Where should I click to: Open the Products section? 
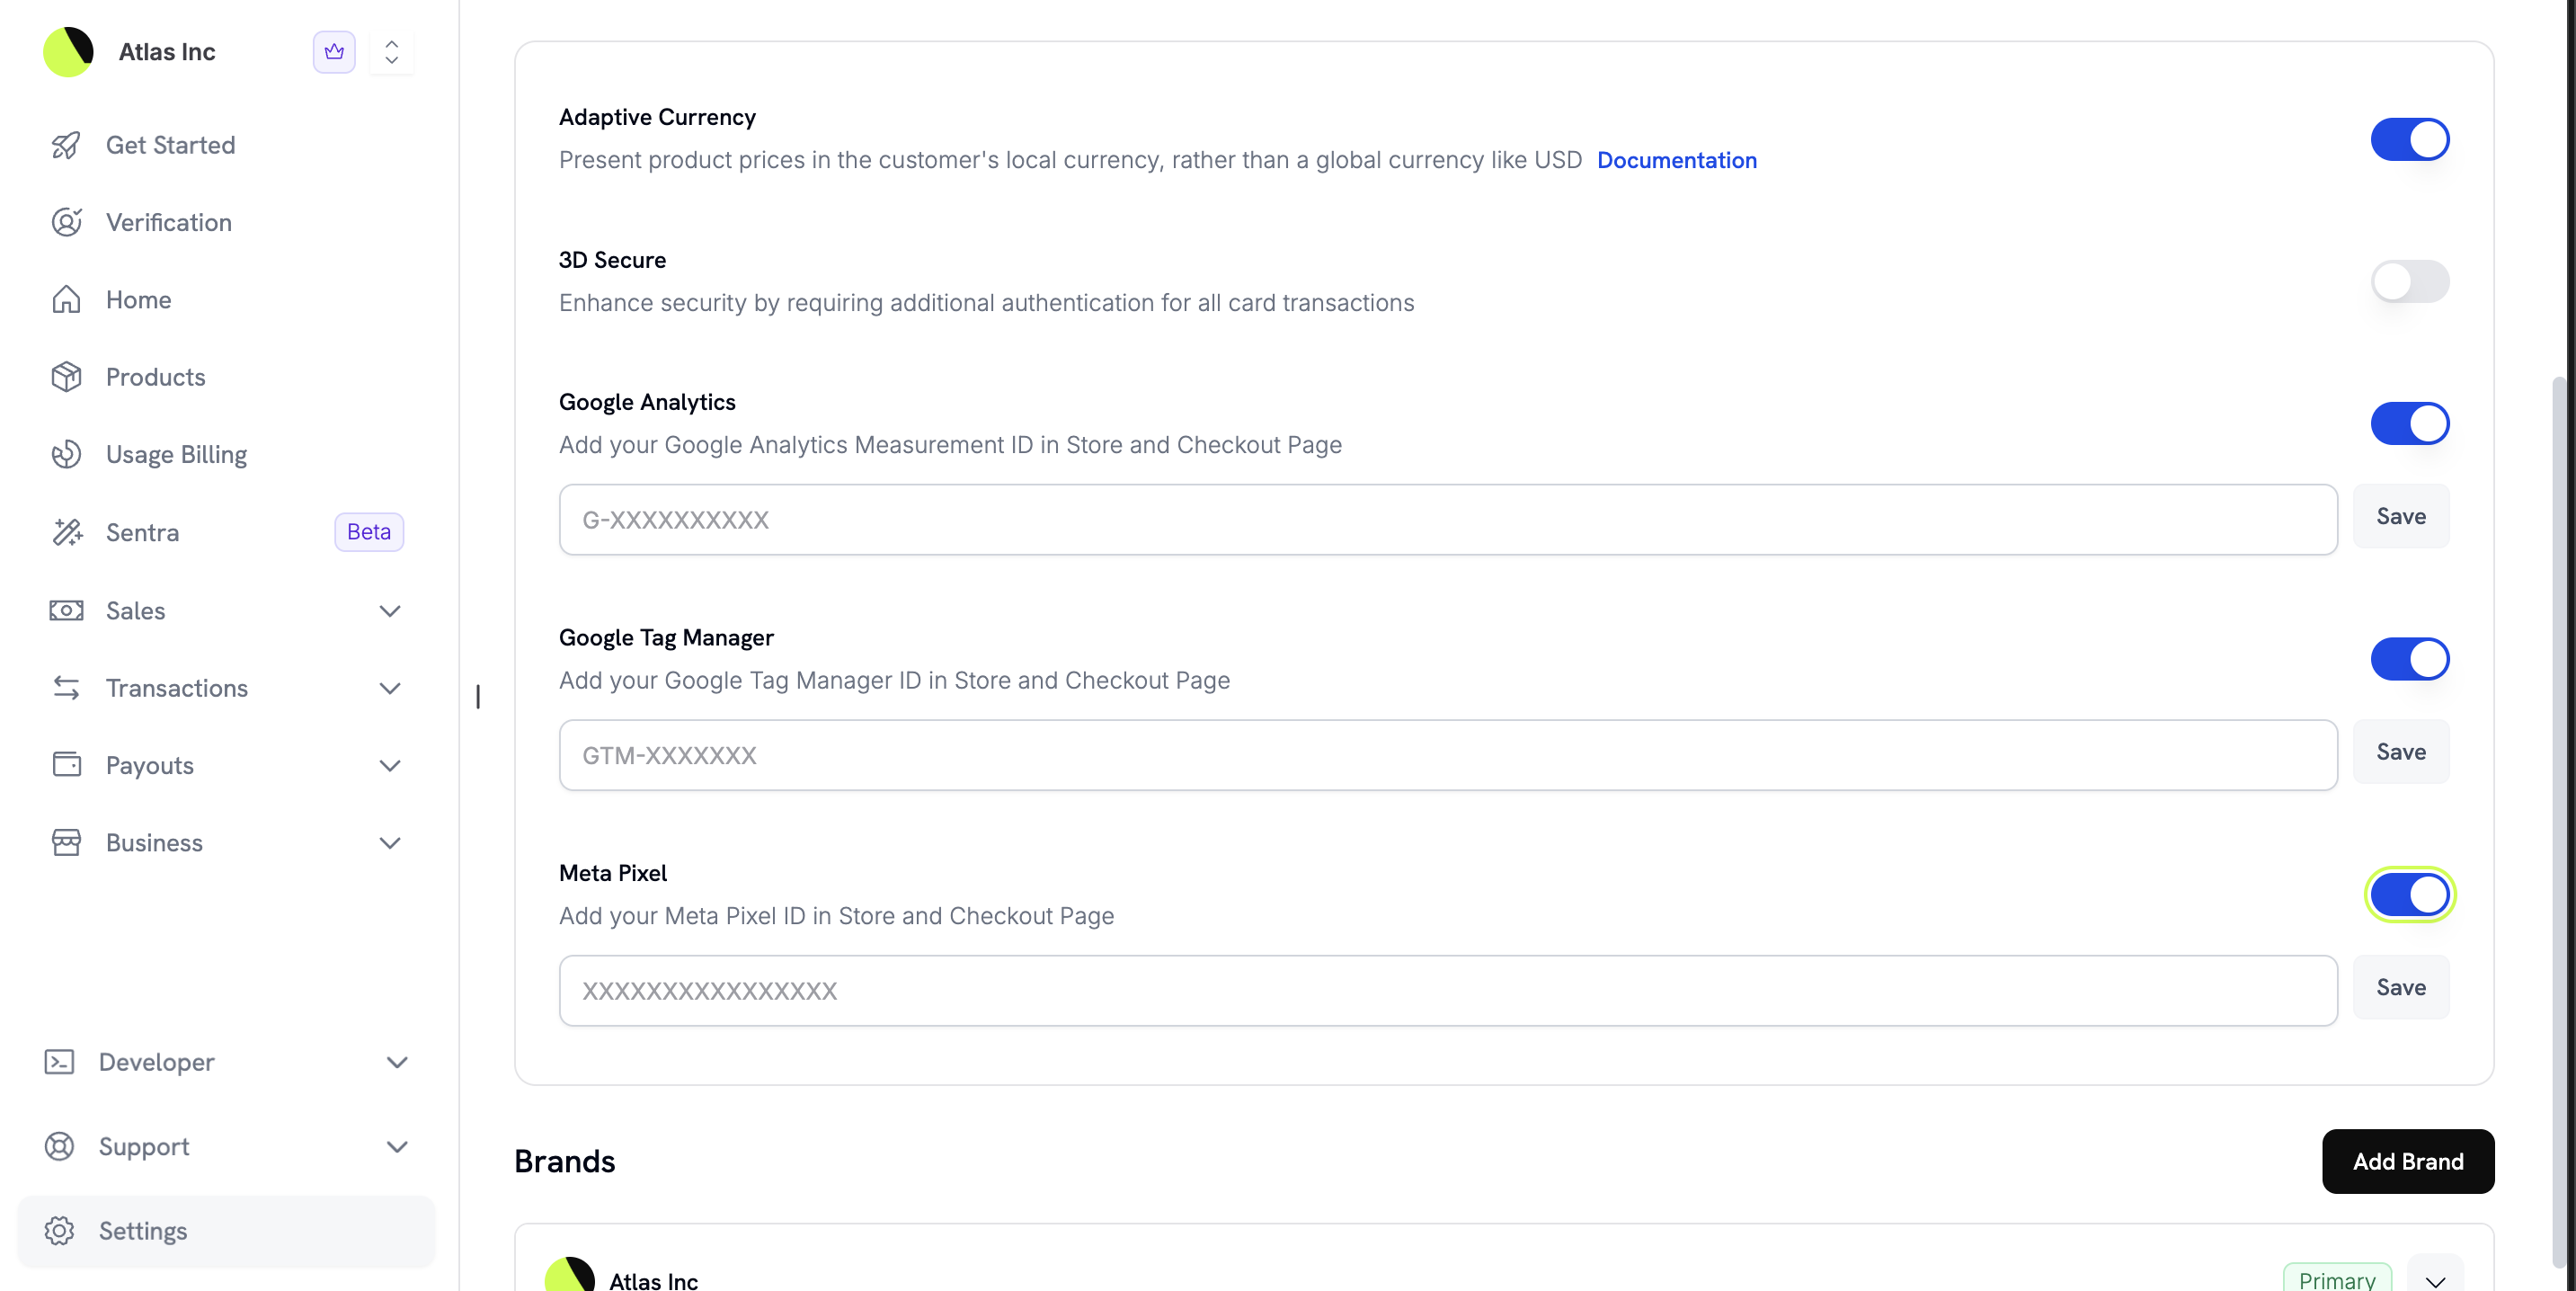click(155, 377)
